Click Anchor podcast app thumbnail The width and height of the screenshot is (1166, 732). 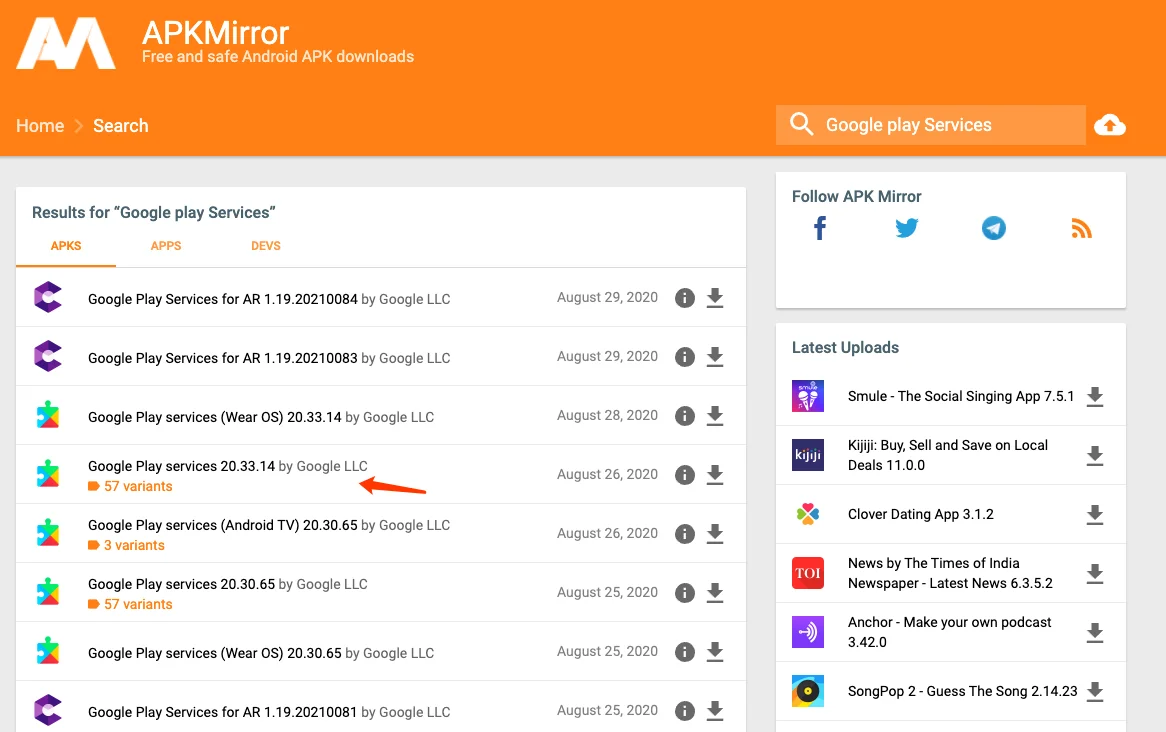click(808, 632)
